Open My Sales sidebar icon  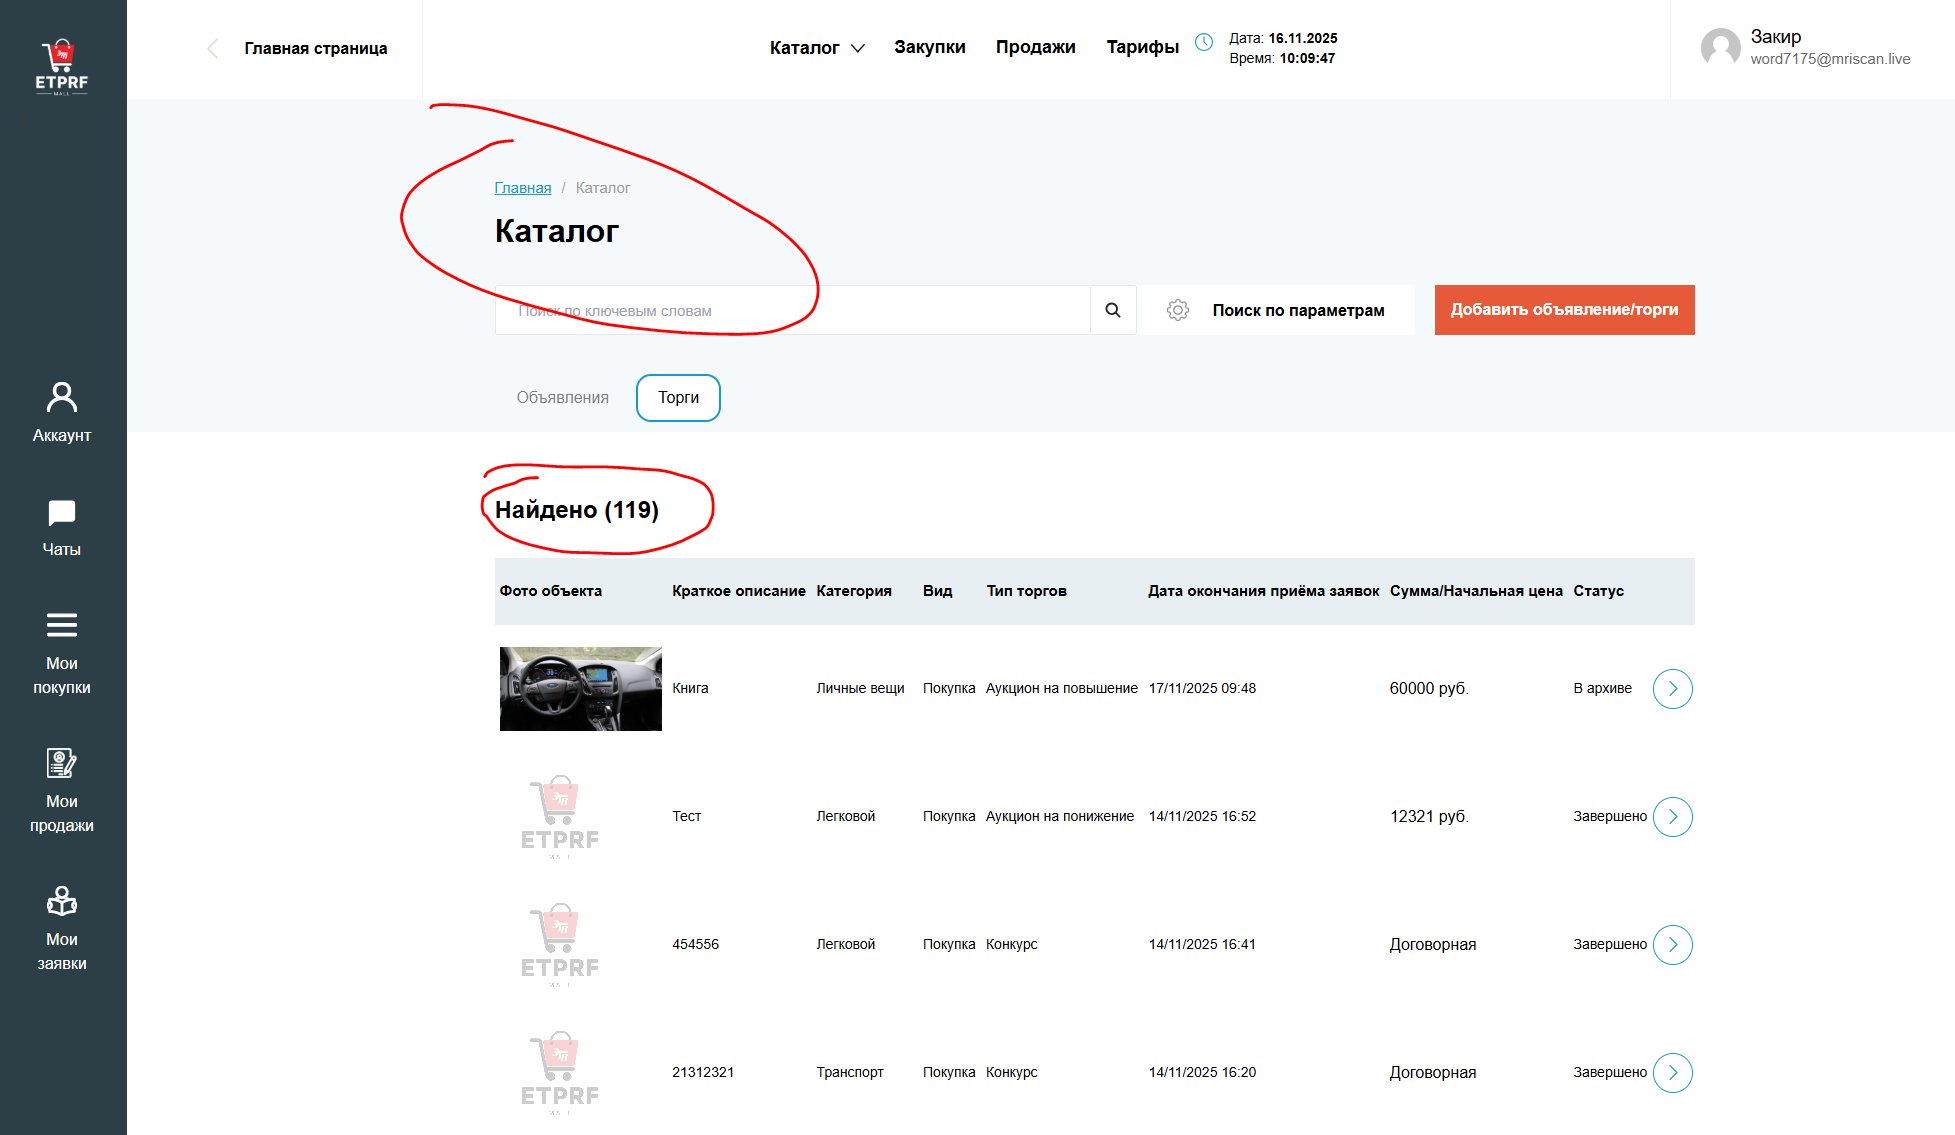[62, 789]
